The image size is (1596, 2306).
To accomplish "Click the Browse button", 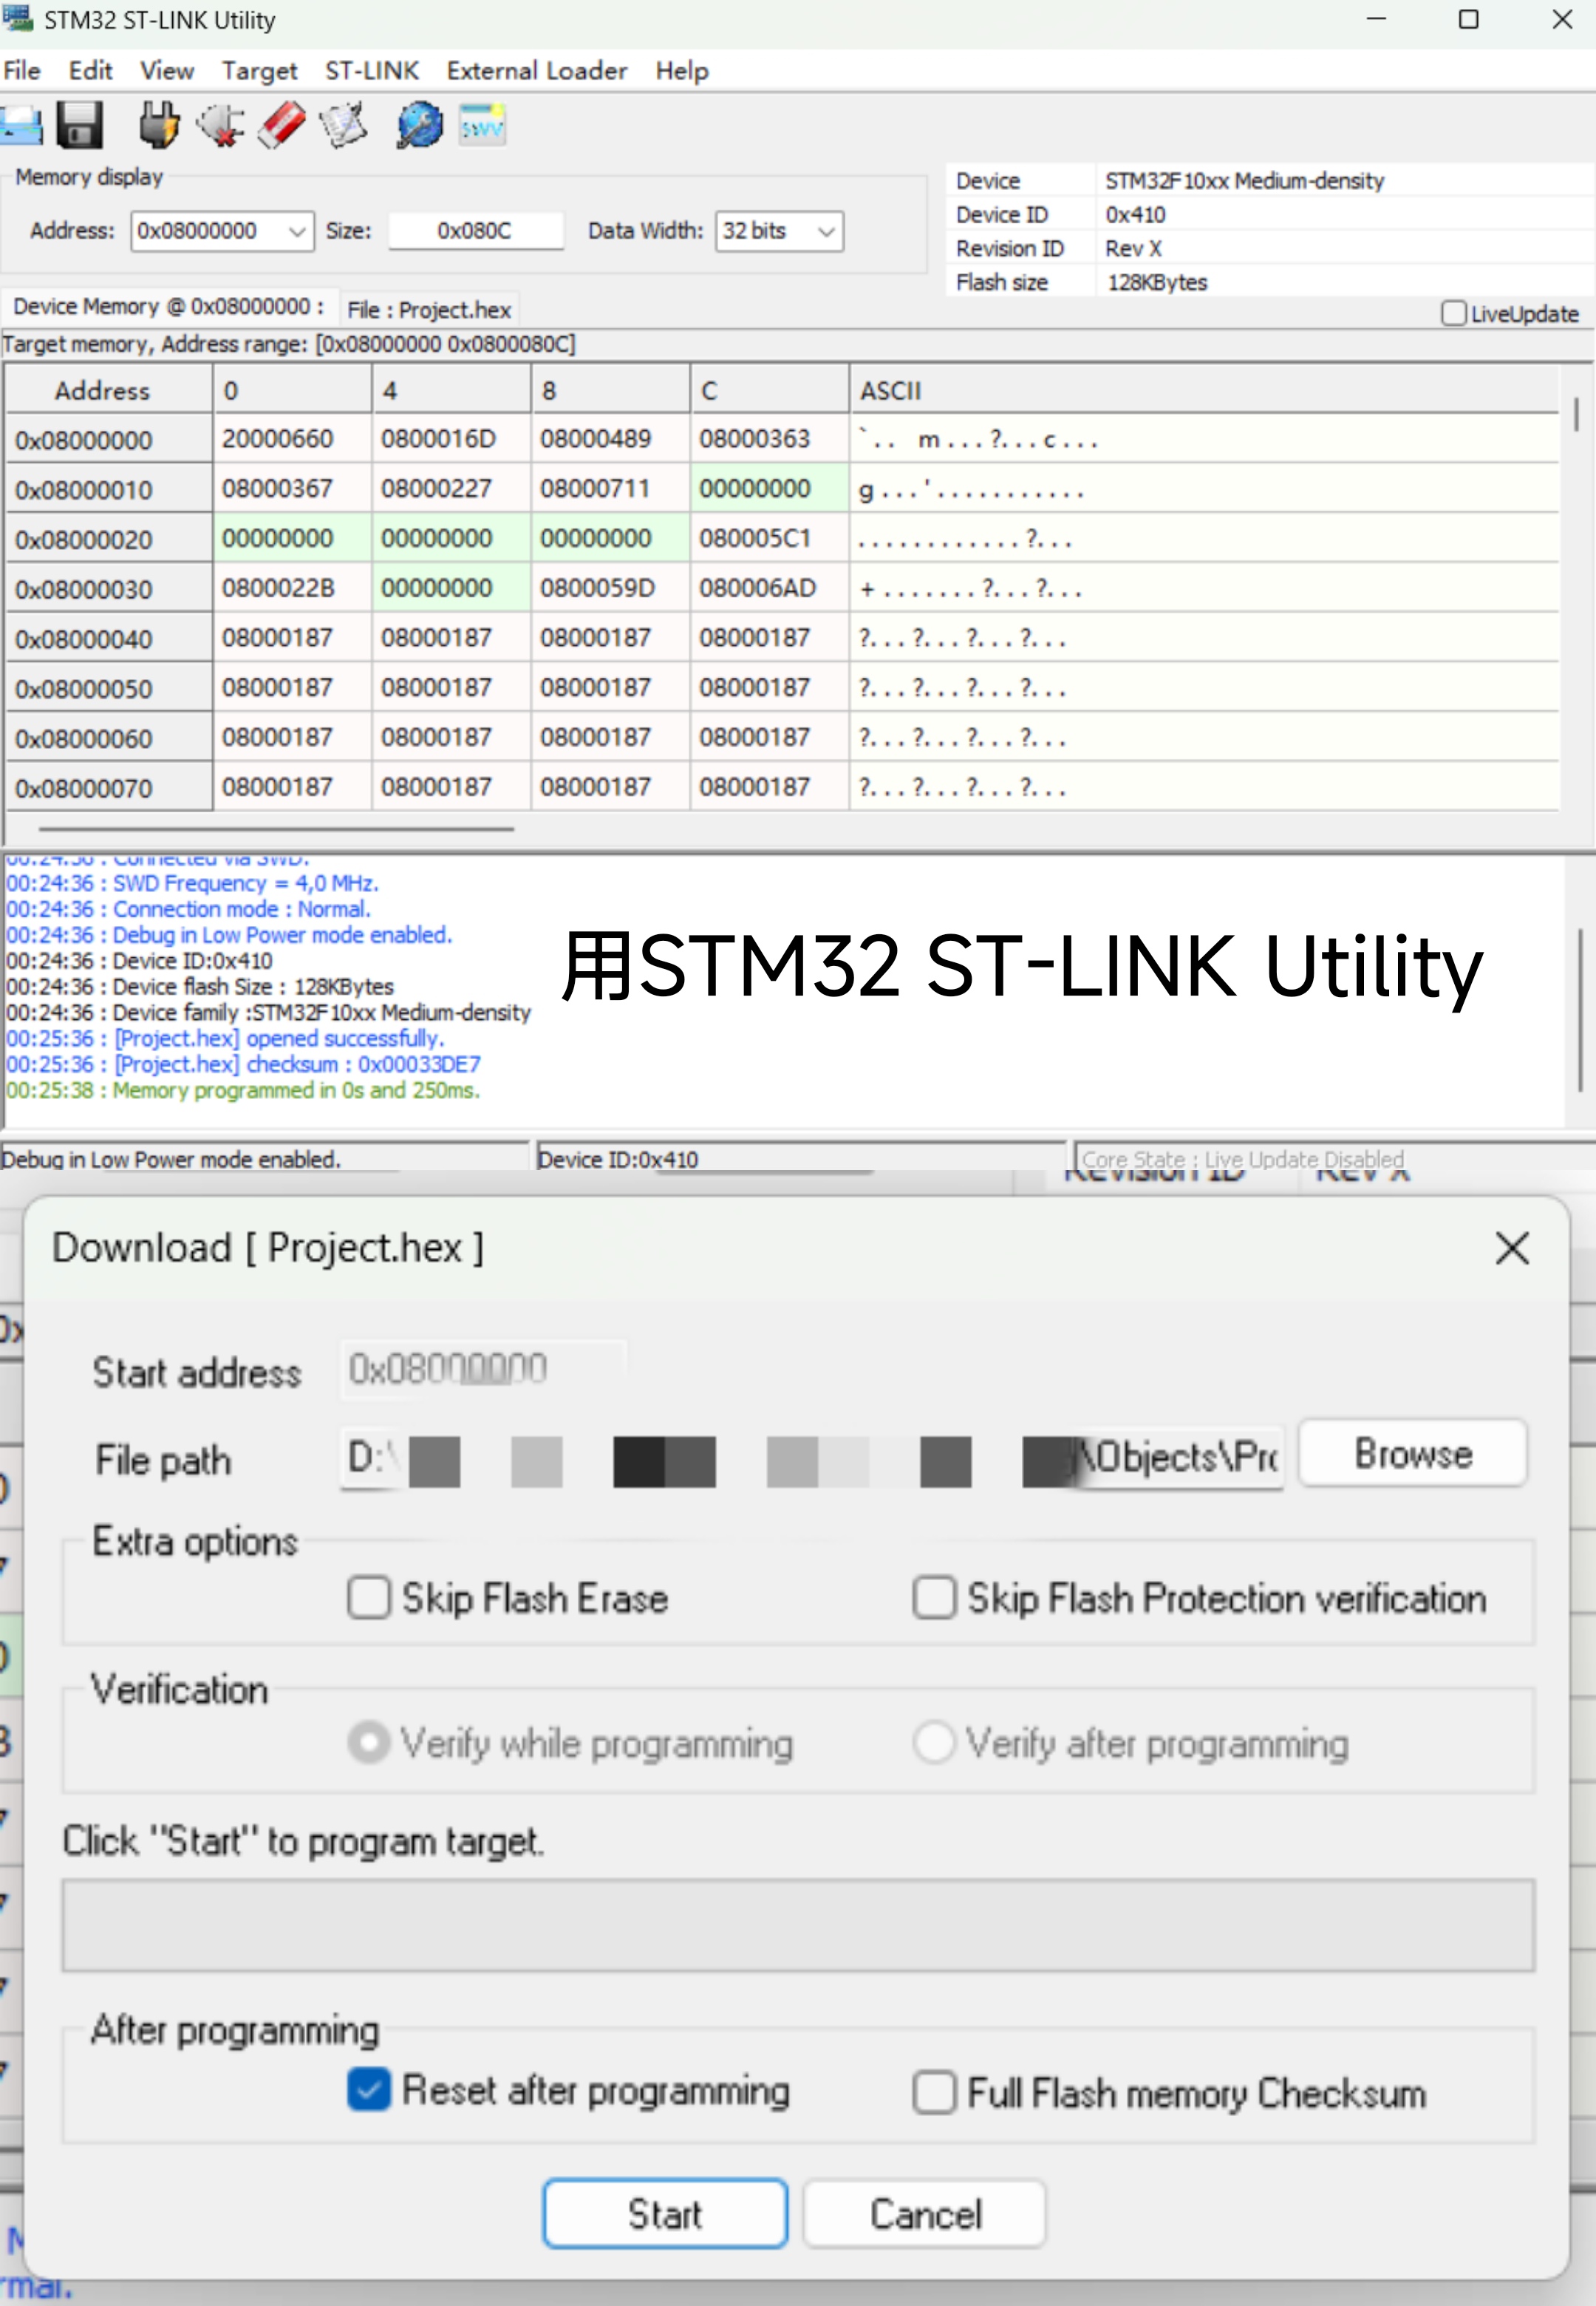I will 1411,1454.
